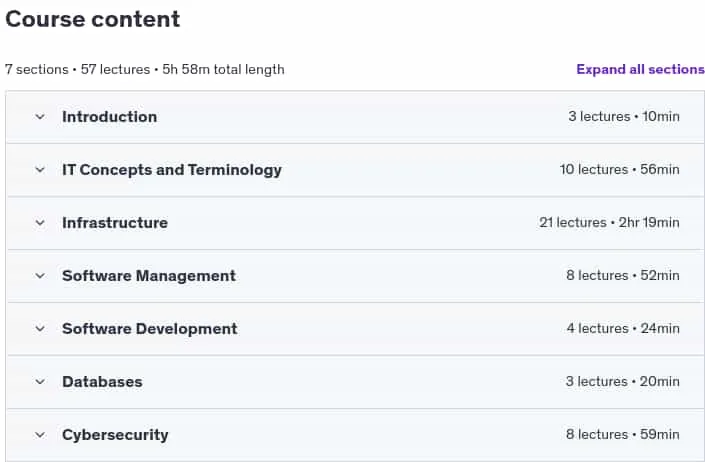Select the Databases section title
This screenshot has height=462, width=705.
(x=103, y=382)
